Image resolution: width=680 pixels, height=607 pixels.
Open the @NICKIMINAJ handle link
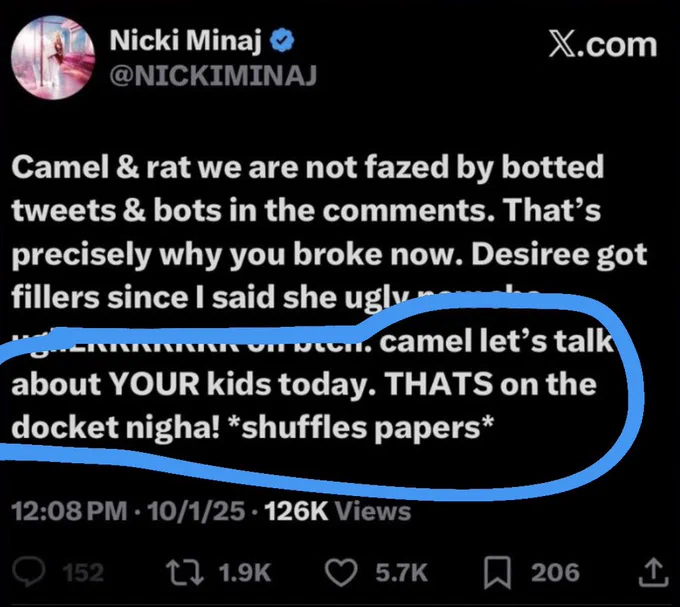(x=213, y=75)
